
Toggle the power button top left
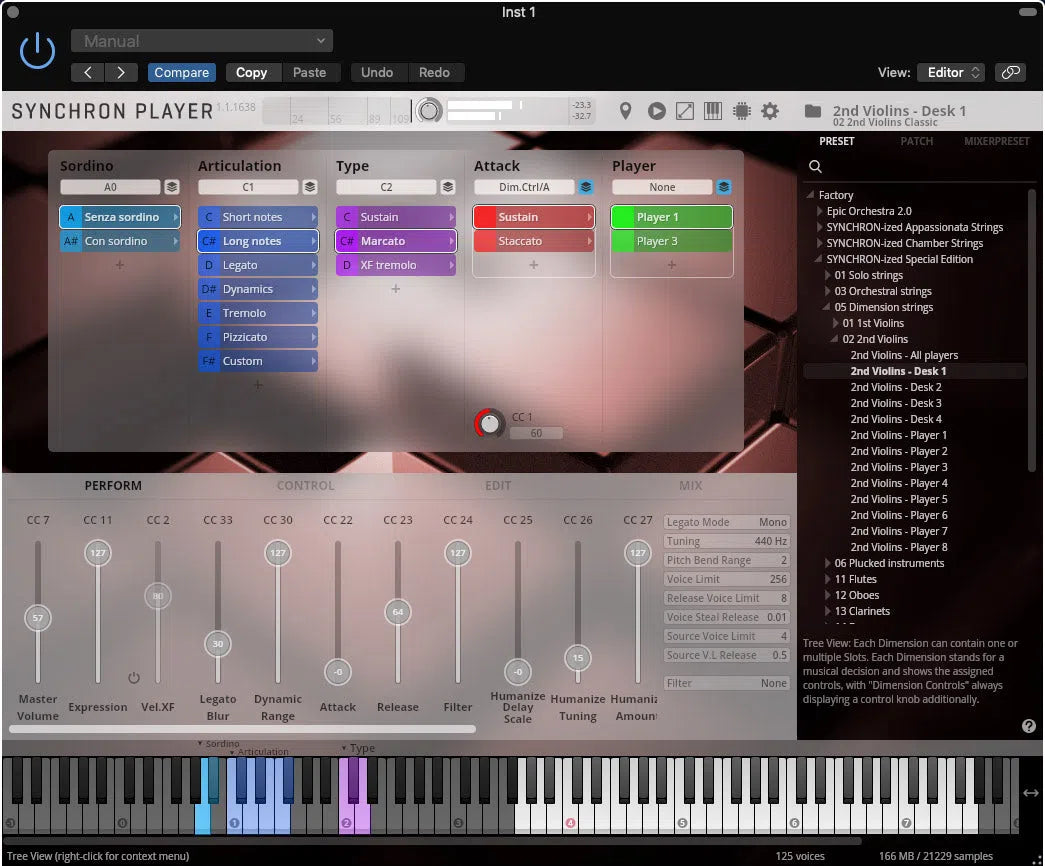(37, 49)
